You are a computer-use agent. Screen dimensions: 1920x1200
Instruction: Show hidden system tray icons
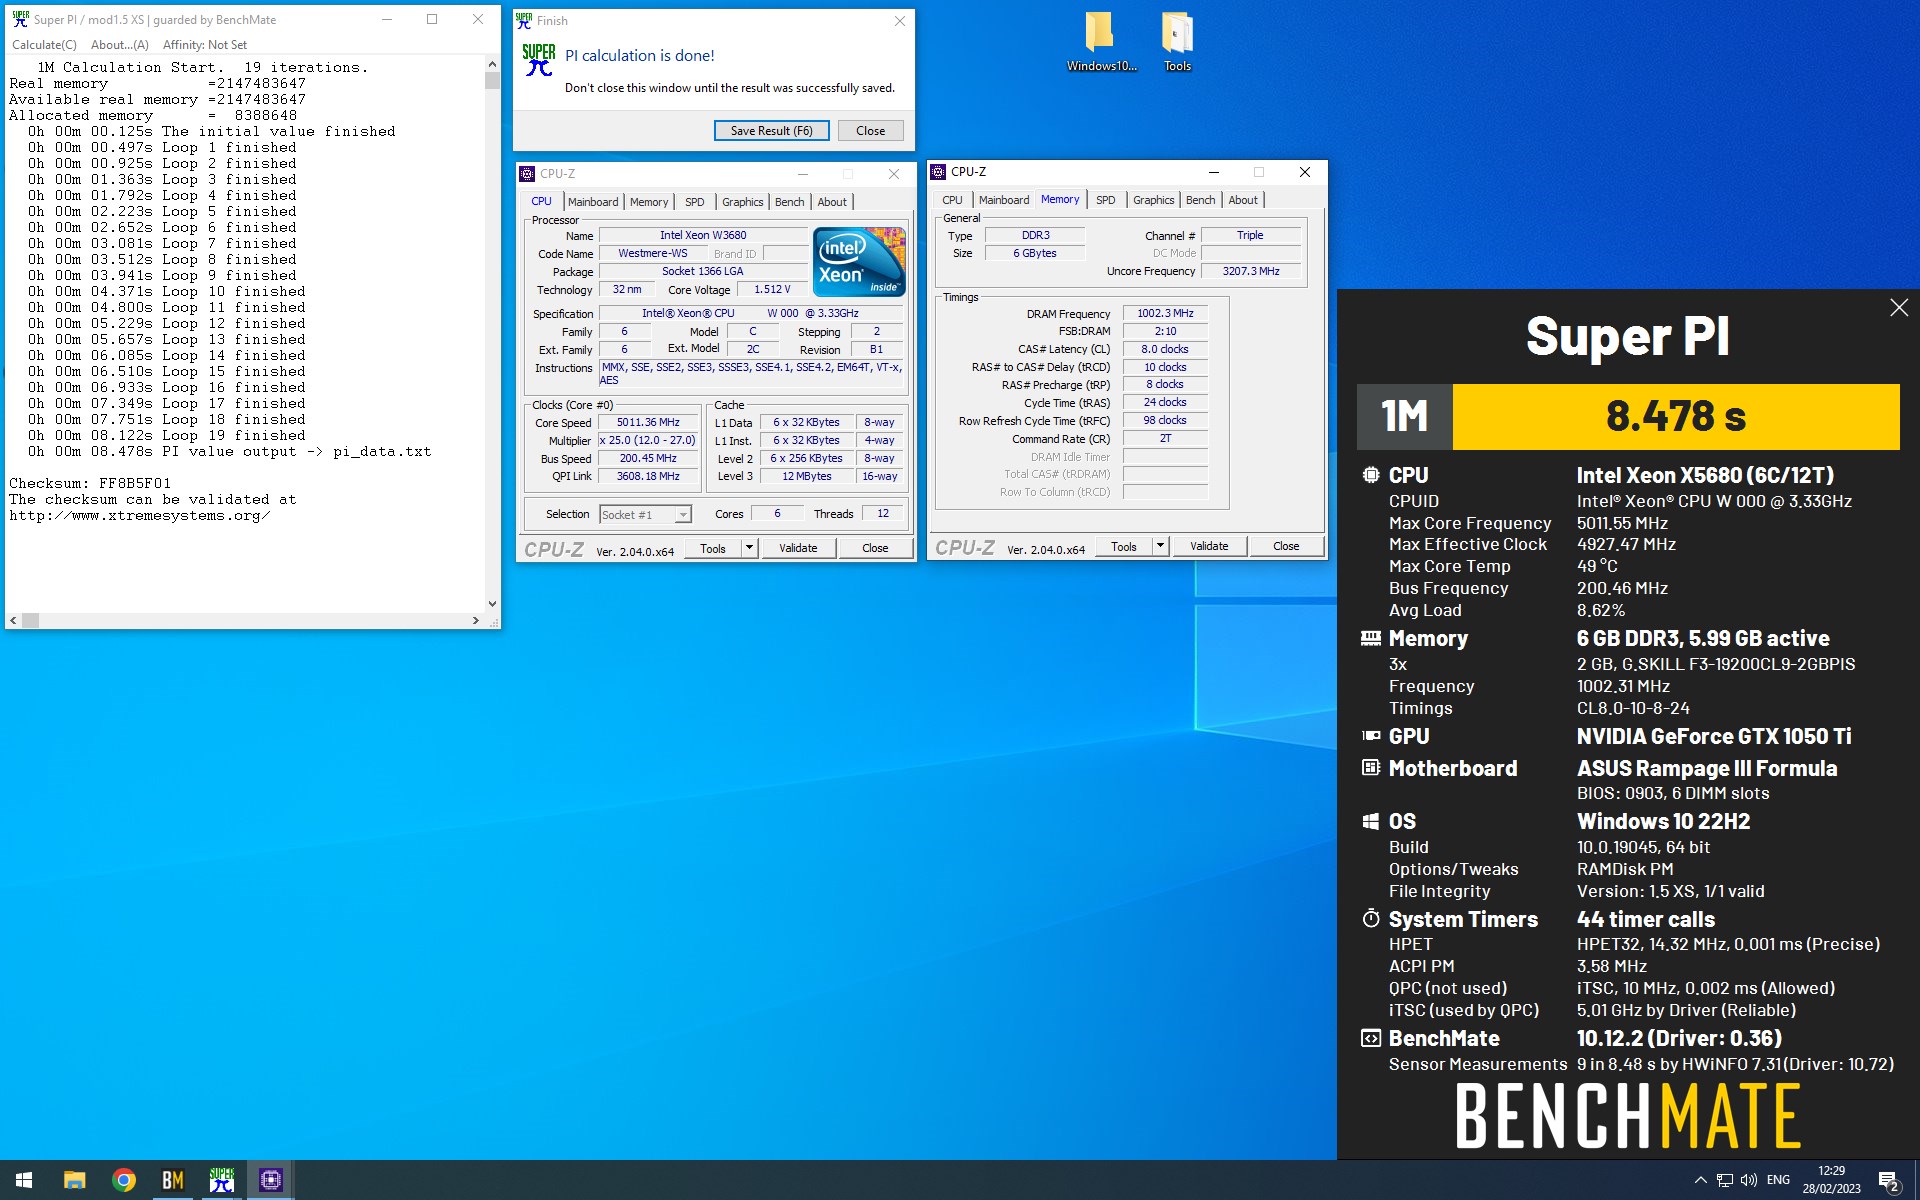[1700, 1180]
